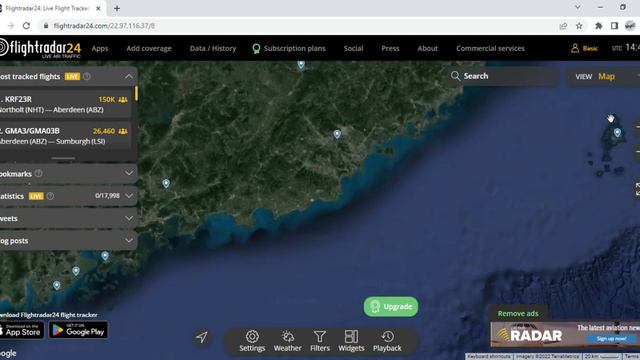640x360 pixels.
Task: Click the browser reload button
Action: coord(27,26)
